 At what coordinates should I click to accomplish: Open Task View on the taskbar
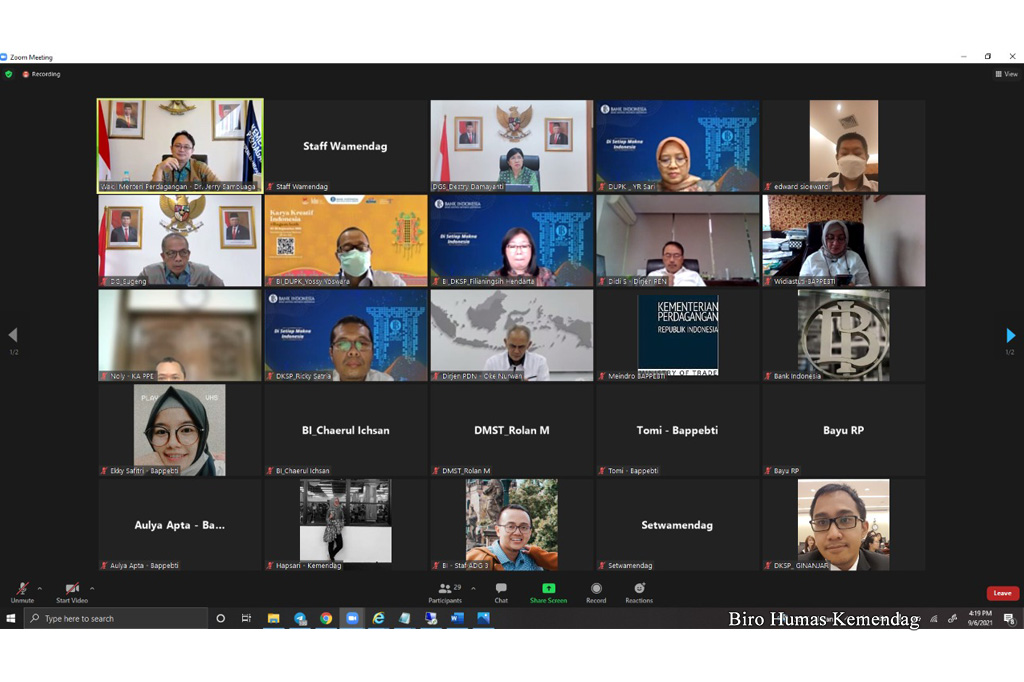(246, 618)
